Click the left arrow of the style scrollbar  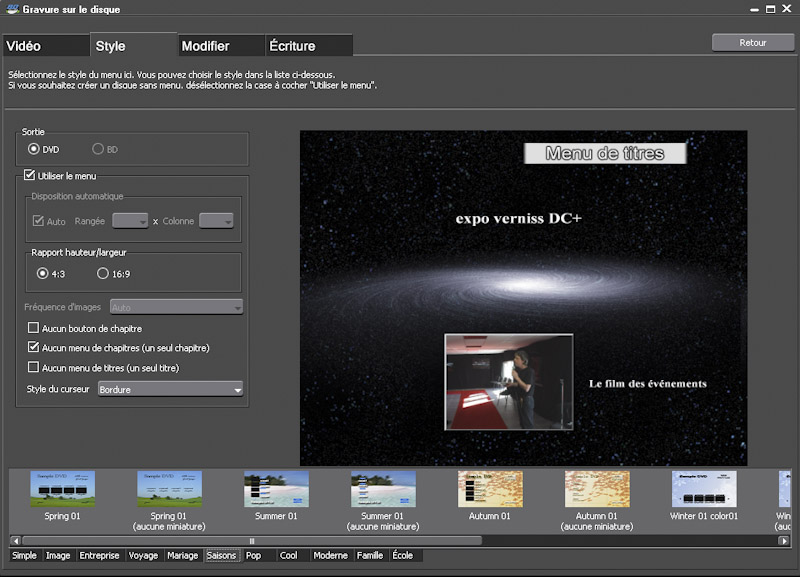(15, 540)
